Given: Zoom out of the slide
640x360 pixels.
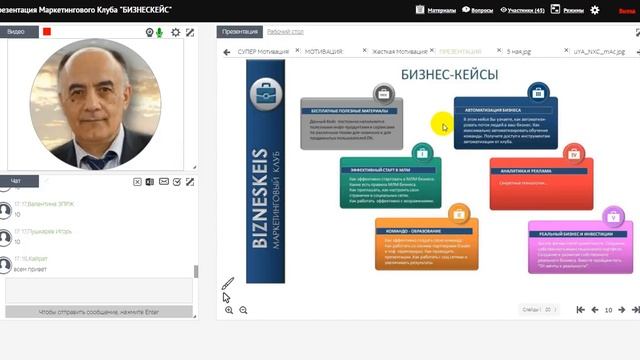Looking at the screenshot, I should 243,310.
